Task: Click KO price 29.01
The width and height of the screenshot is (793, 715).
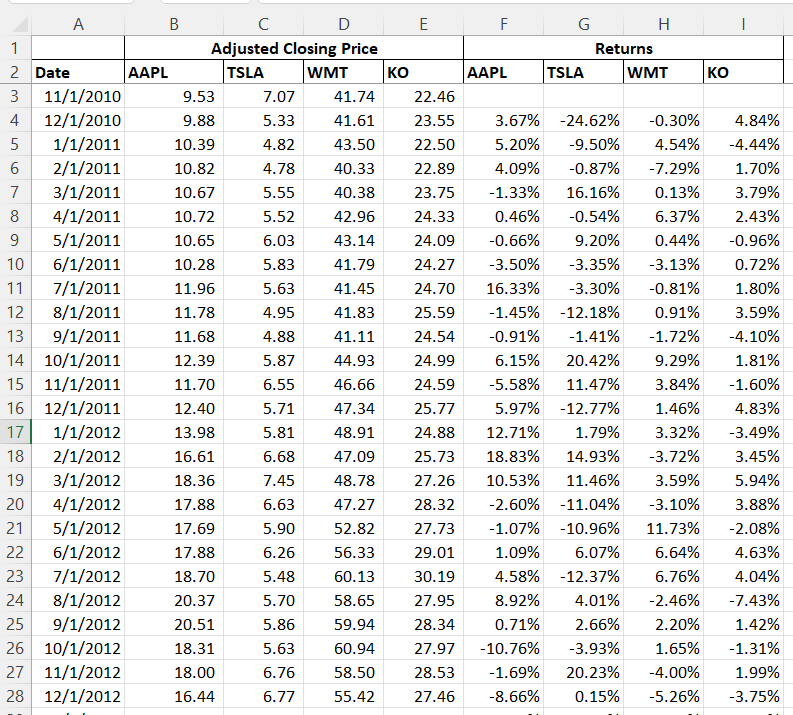Action: coord(423,552)
